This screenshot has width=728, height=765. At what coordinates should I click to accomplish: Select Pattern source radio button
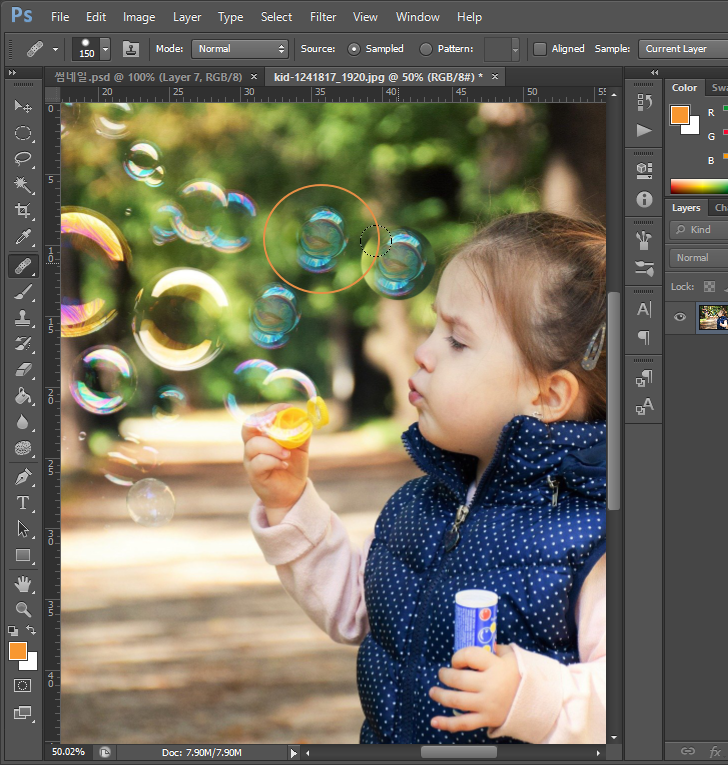(x=425, y=49)
